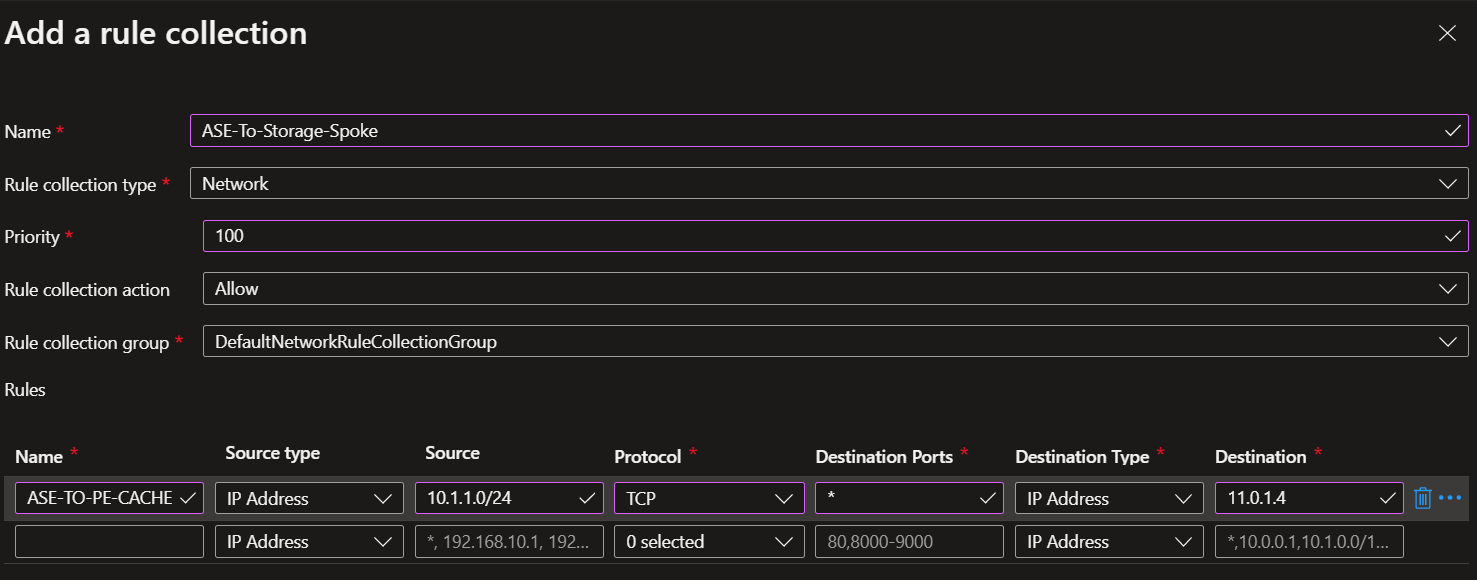Select the Protocol dropdown showing 0 selected
Viewport: 1477px width, 580px height.
pyautogui.click(x=709, y=542)
